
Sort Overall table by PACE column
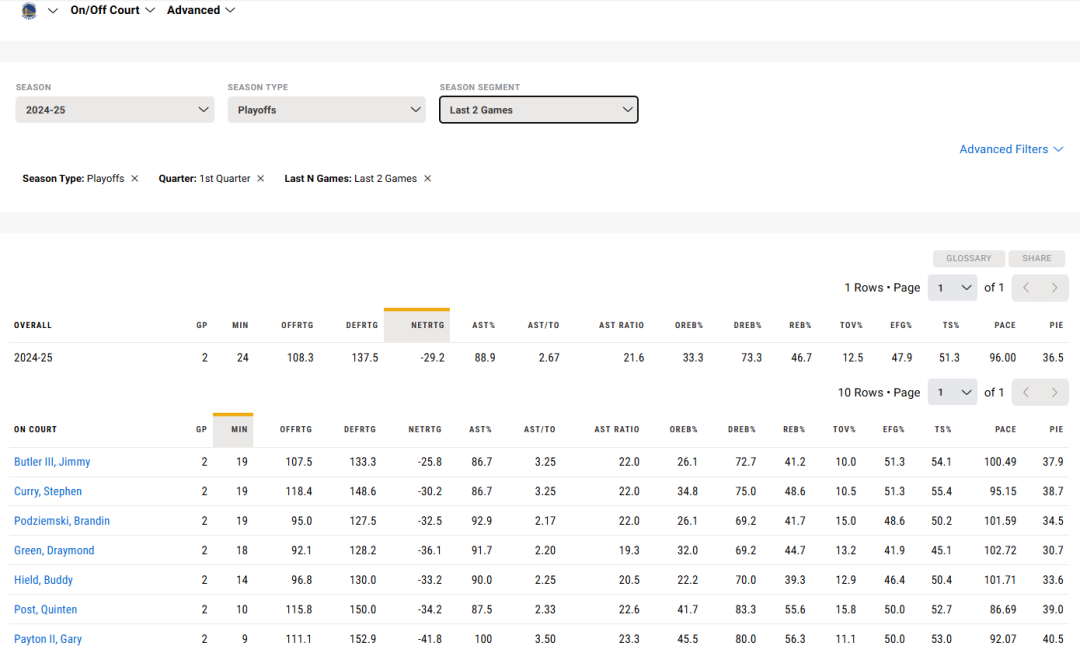1005,325
